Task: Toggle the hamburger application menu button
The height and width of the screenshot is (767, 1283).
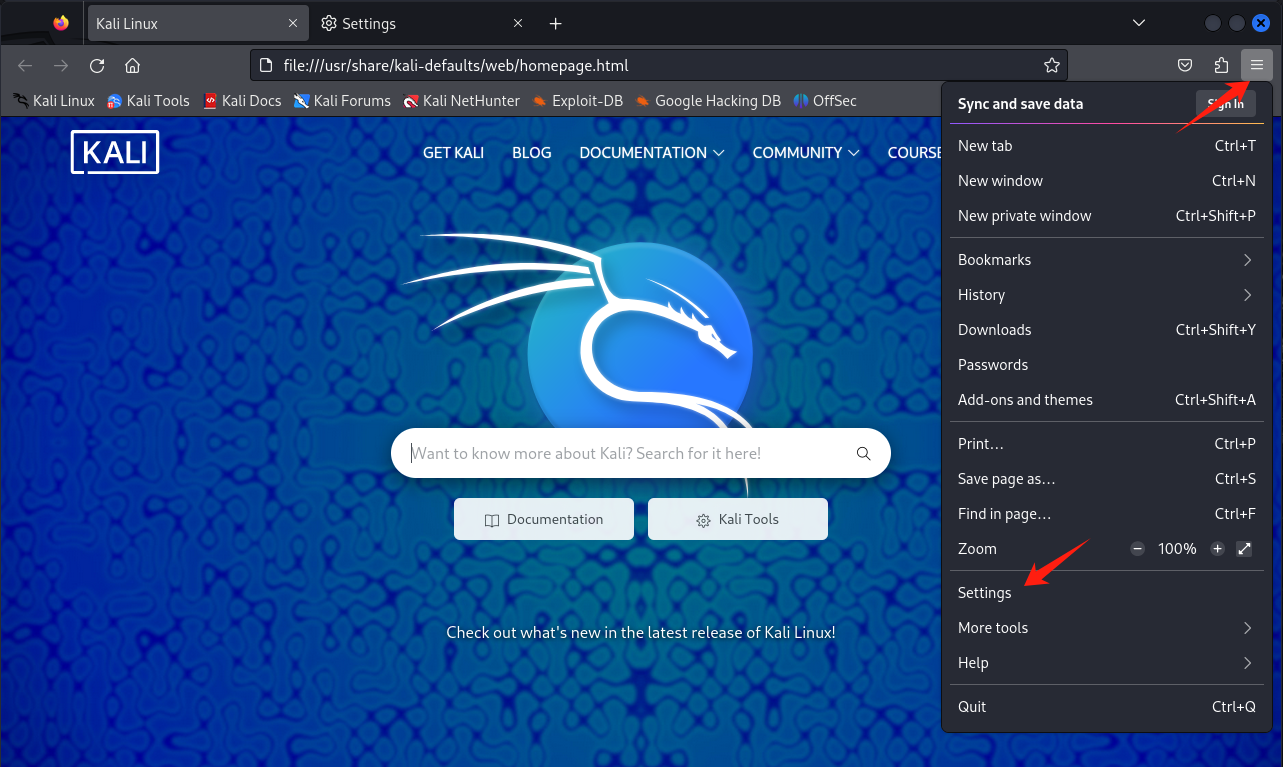Action: pyautogui.click(x=1257, y=66)
